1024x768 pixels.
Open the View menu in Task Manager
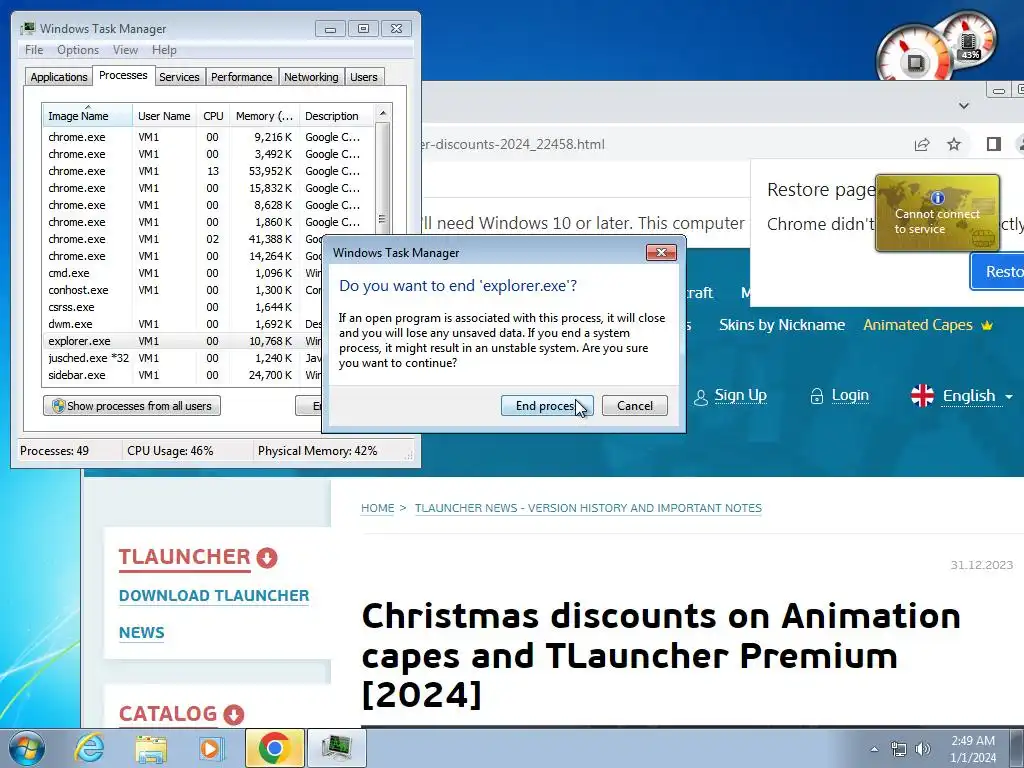[x=125, y=50]
